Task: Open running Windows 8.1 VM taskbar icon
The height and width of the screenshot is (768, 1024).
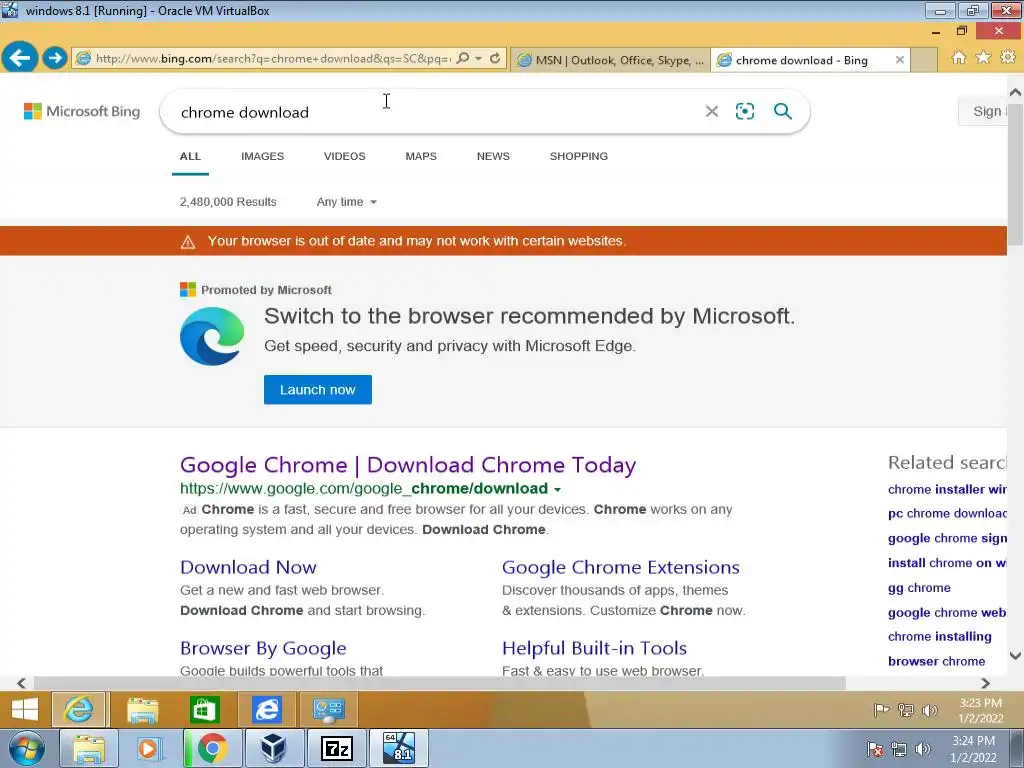Action: [x=399, y=748]
